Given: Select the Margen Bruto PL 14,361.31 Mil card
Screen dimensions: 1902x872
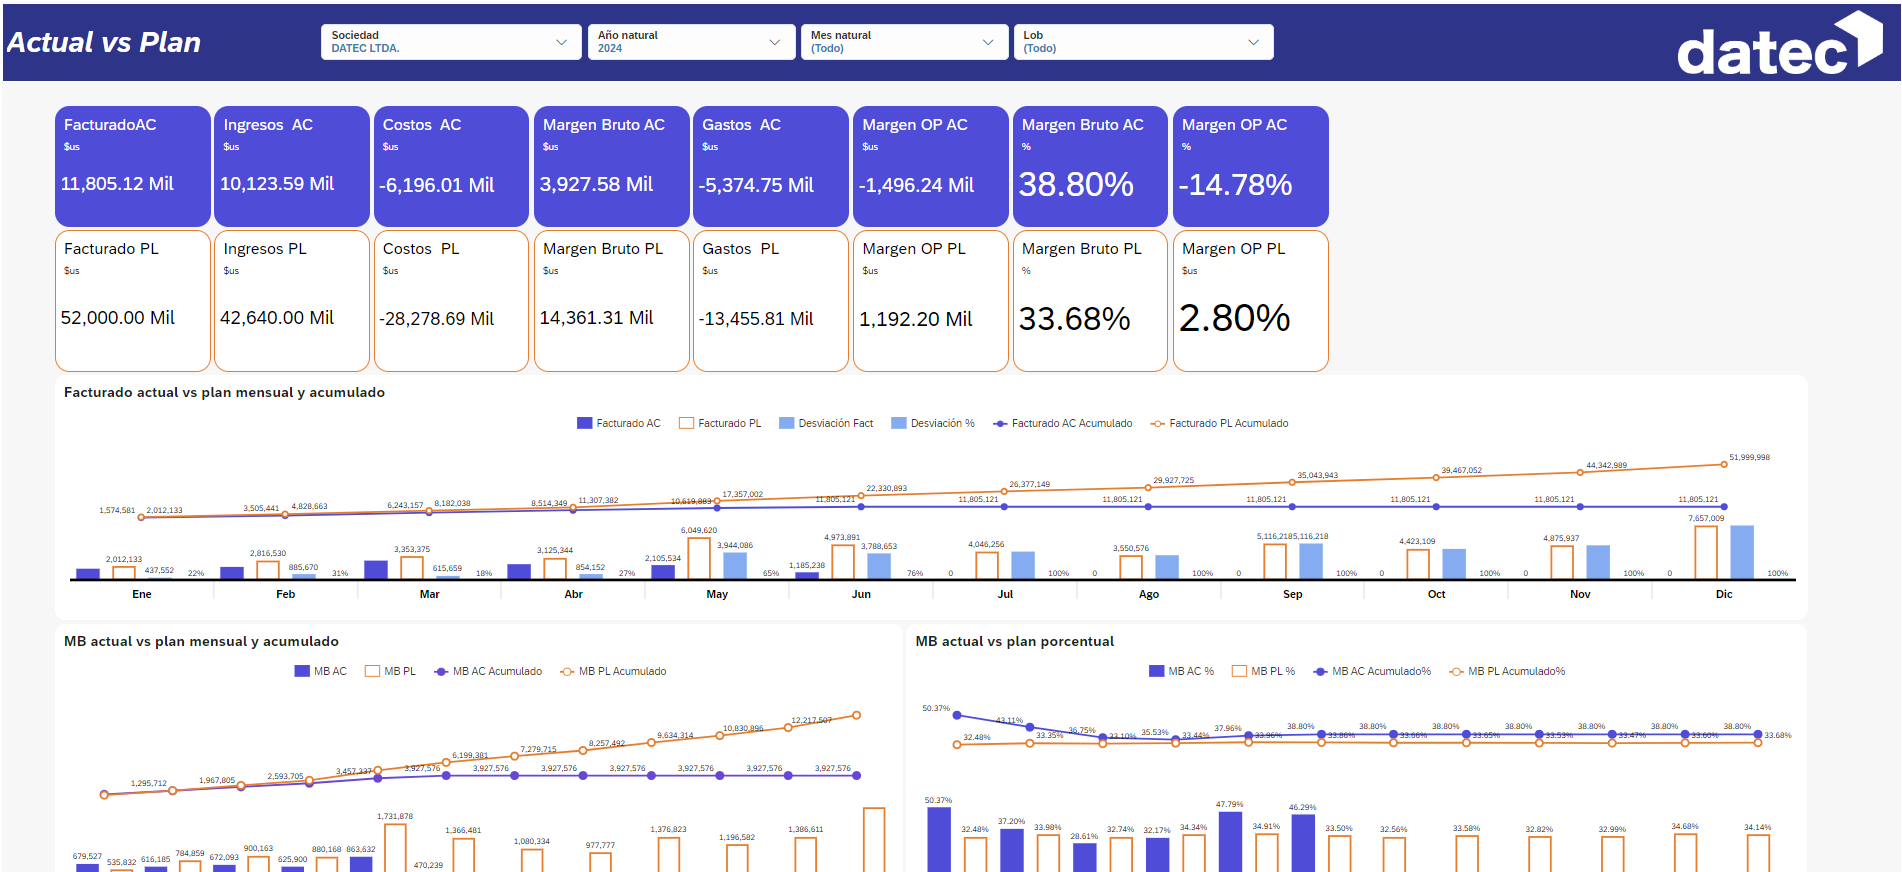Looking at the screenshot, I should tap(611, 301).
